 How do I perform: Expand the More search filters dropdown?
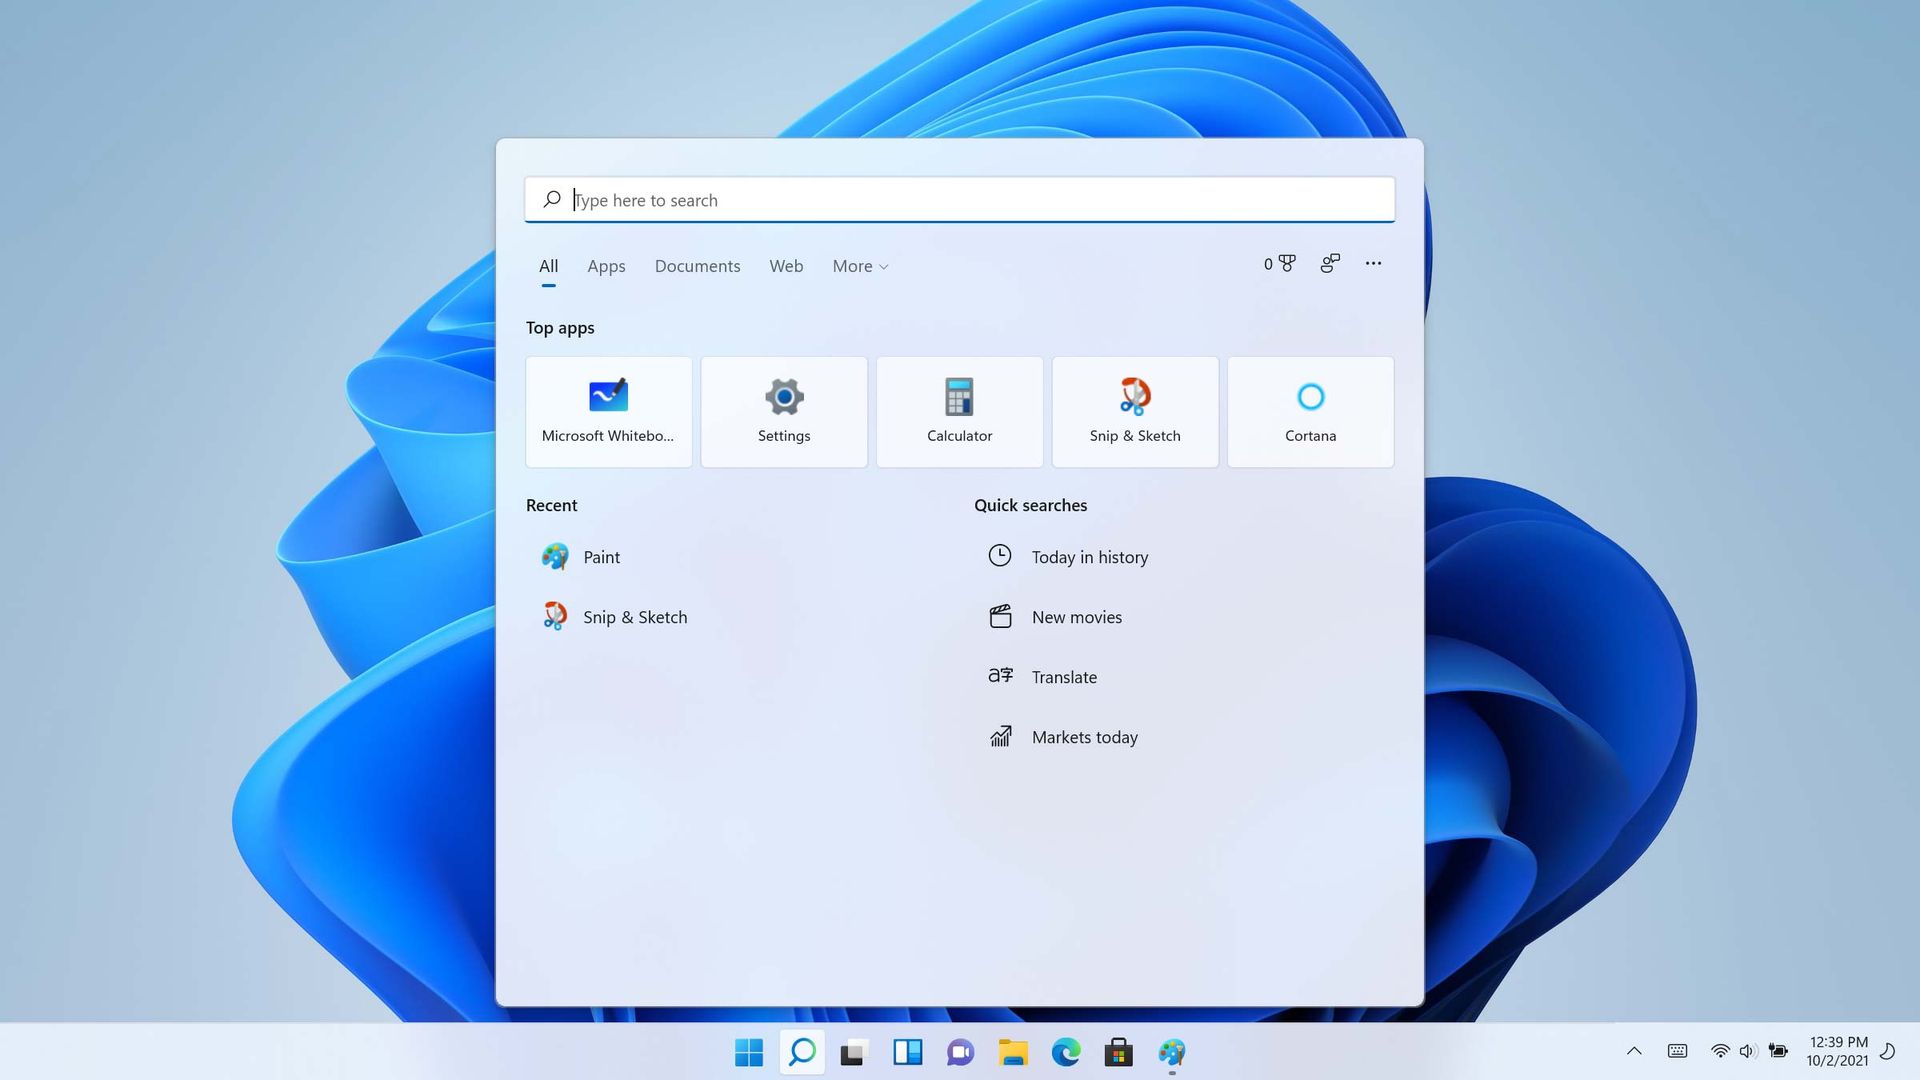tap(860, 265)
